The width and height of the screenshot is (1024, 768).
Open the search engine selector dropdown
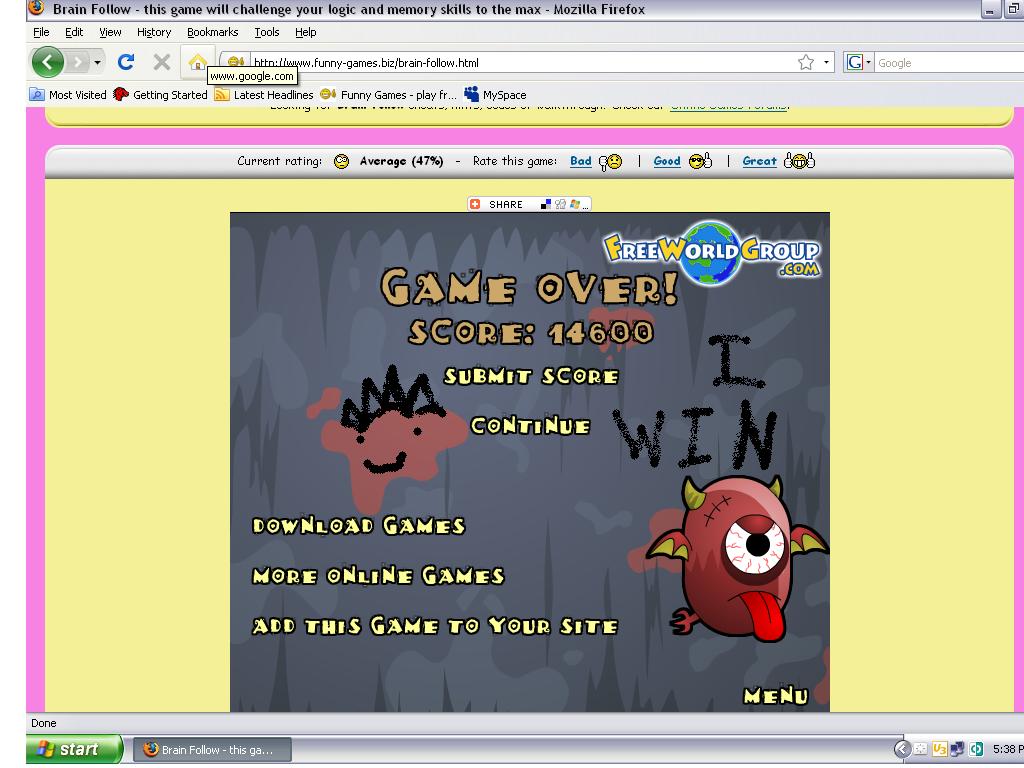pos(858,63)
